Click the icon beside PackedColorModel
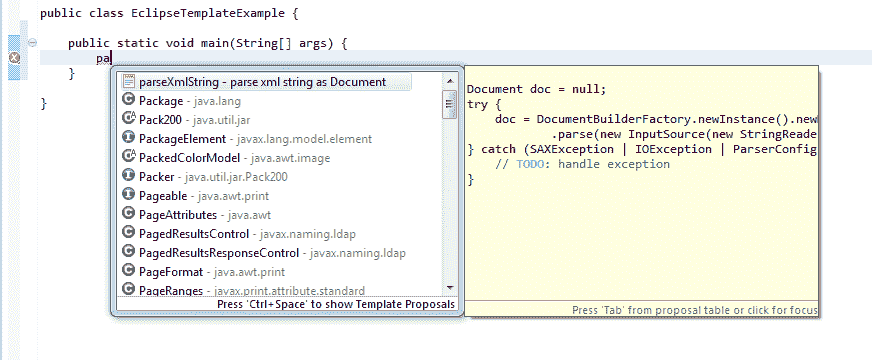The height and width of the screenshot is (360, 872). pyautogui.click(x=129, y=157)
